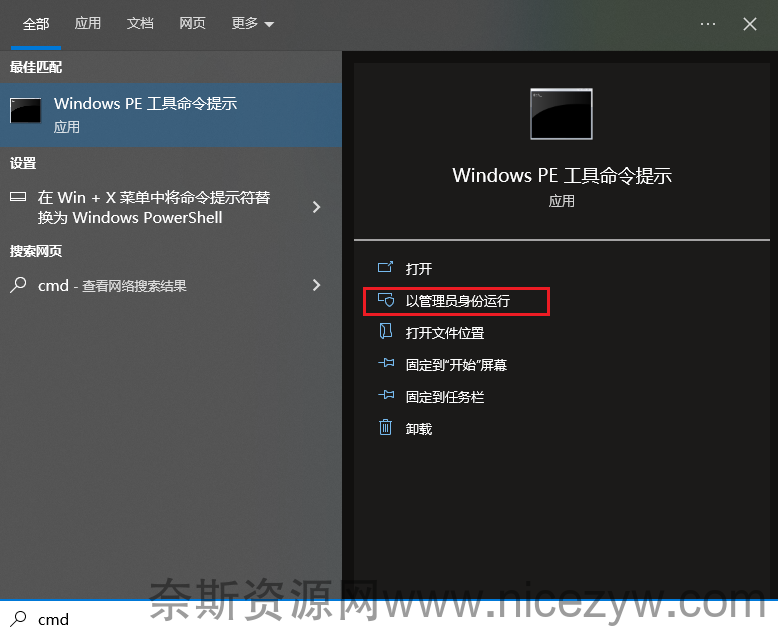This screenshot has width=778, height=637.
Task: Open the 更多 dropdown filter
Action: point(253,23)
